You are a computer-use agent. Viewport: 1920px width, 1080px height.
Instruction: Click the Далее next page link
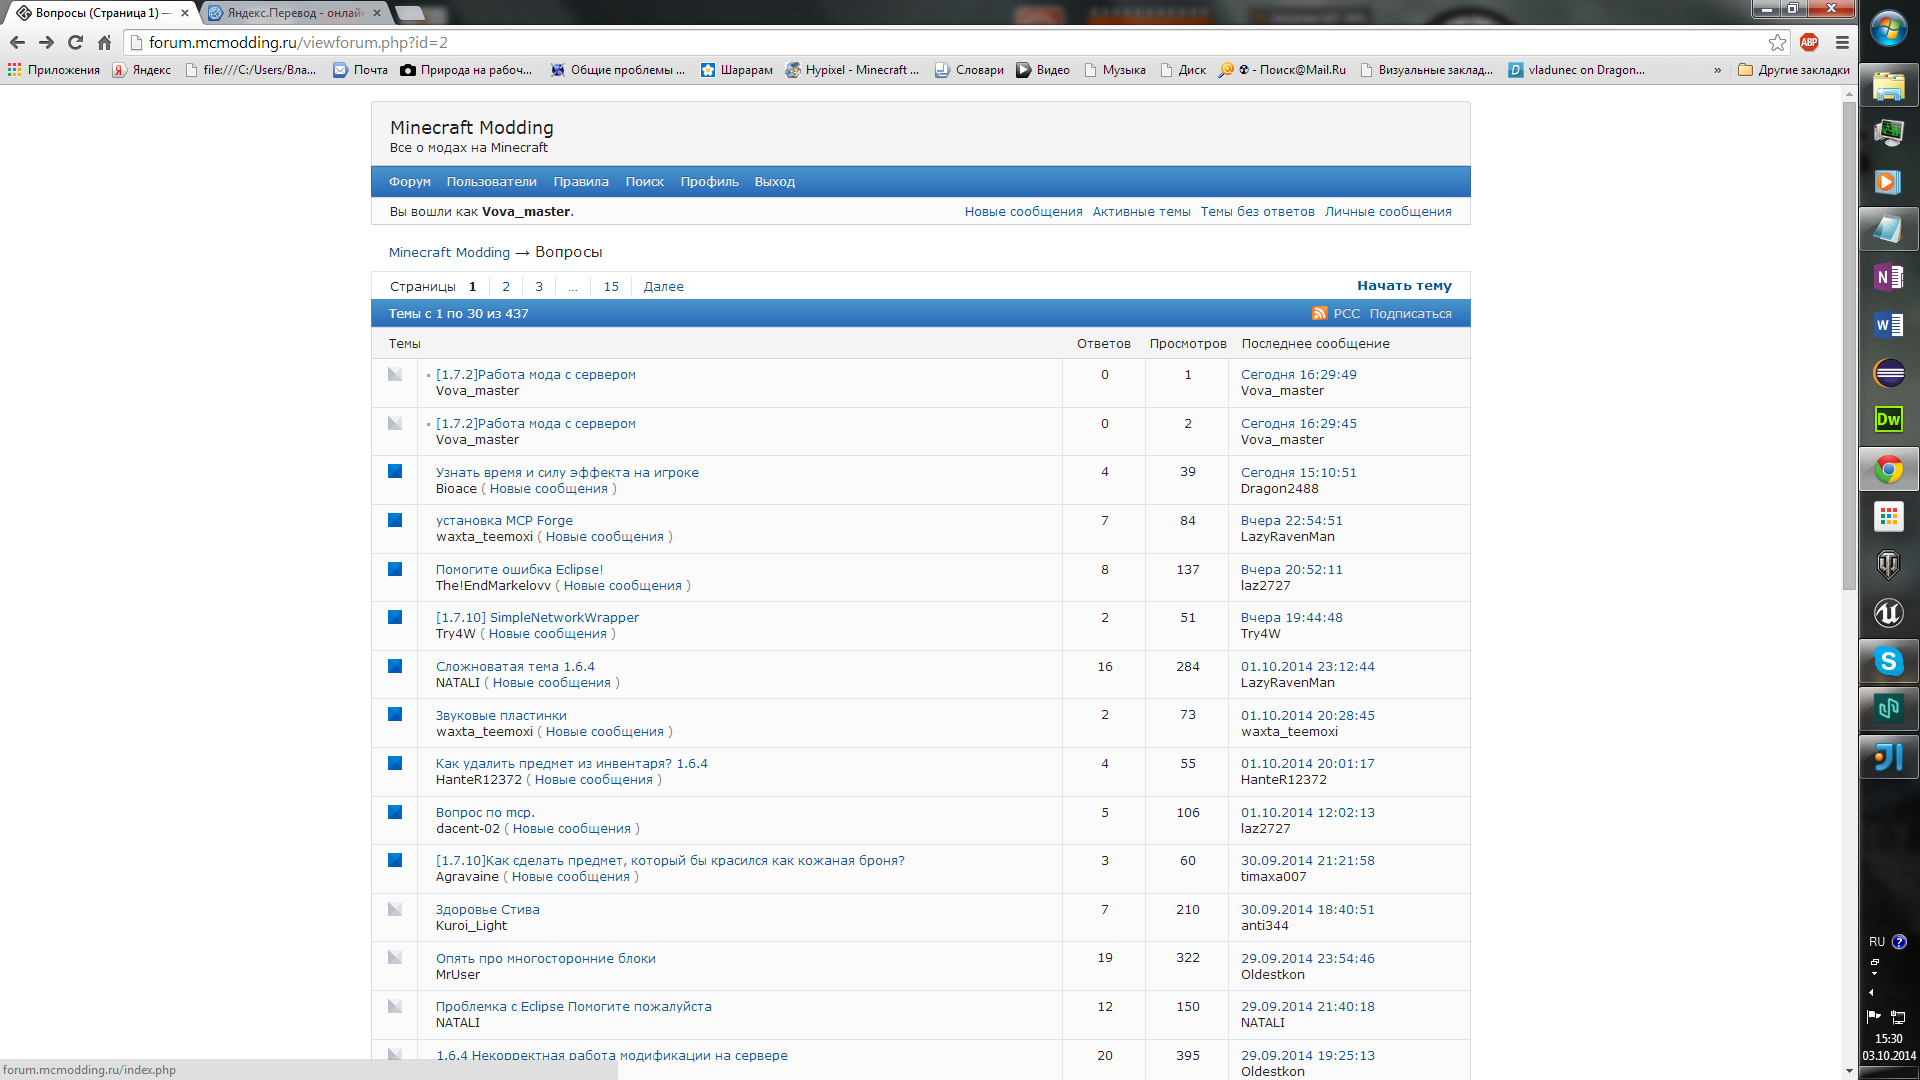(663, 287)
